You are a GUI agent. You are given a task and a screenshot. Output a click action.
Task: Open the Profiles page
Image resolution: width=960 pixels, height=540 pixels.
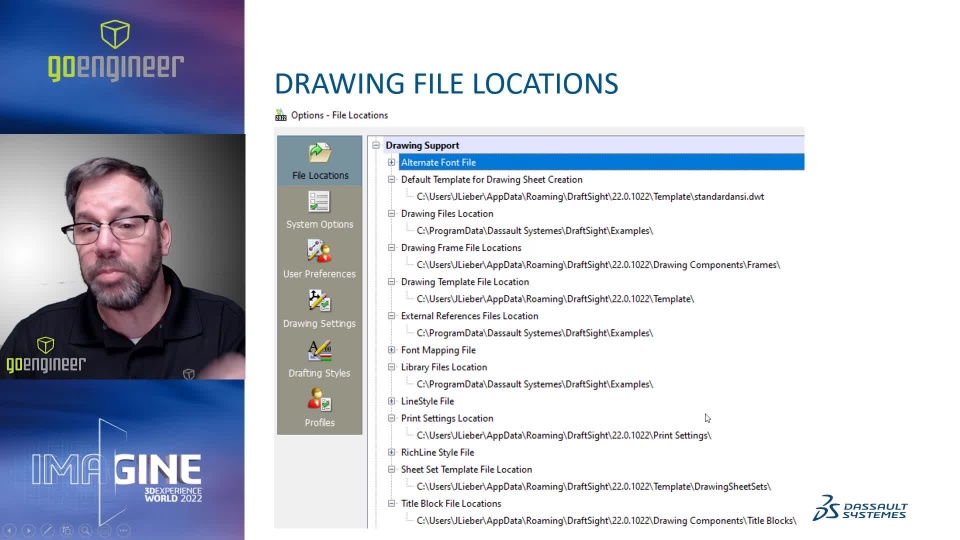pos(320,408)
